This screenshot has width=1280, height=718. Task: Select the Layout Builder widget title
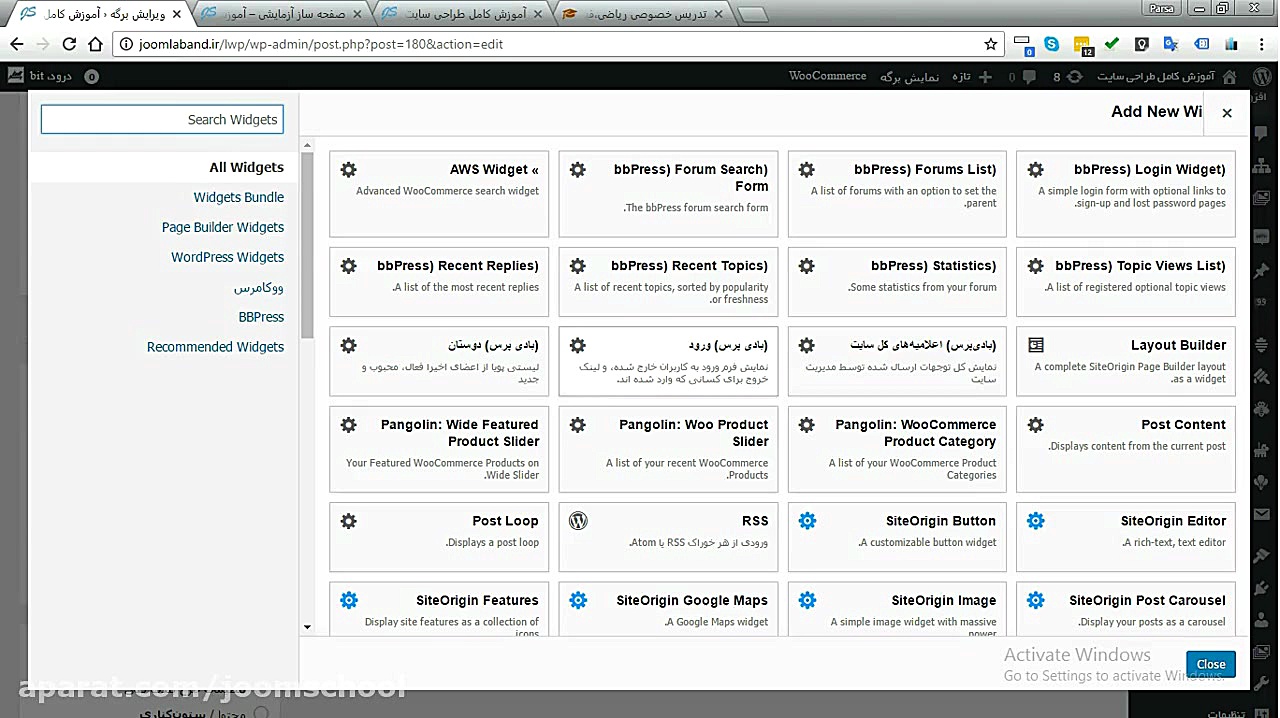point(1178,345)
